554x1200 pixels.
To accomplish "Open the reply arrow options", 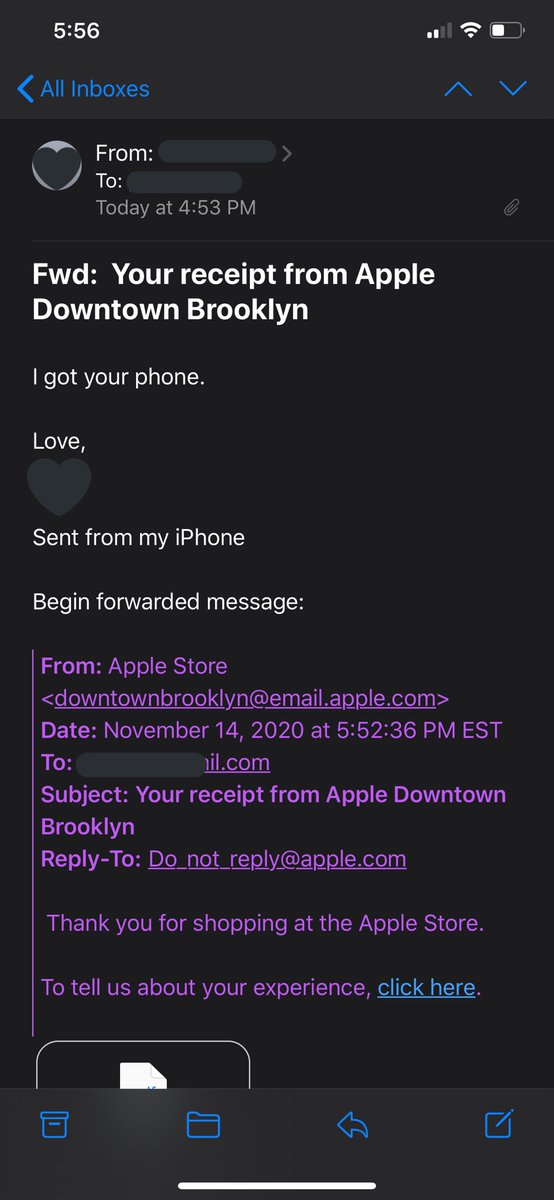I will [352, 1125].
